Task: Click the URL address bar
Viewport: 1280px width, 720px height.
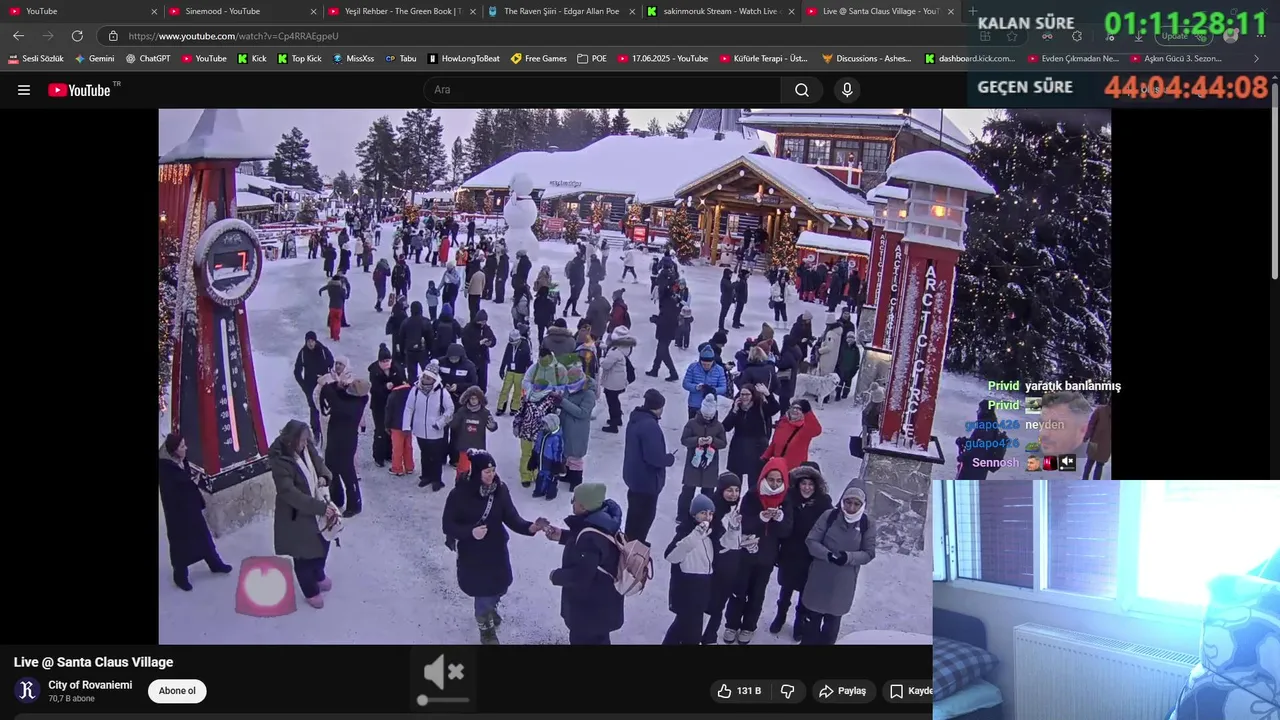Action: point(540,36)
